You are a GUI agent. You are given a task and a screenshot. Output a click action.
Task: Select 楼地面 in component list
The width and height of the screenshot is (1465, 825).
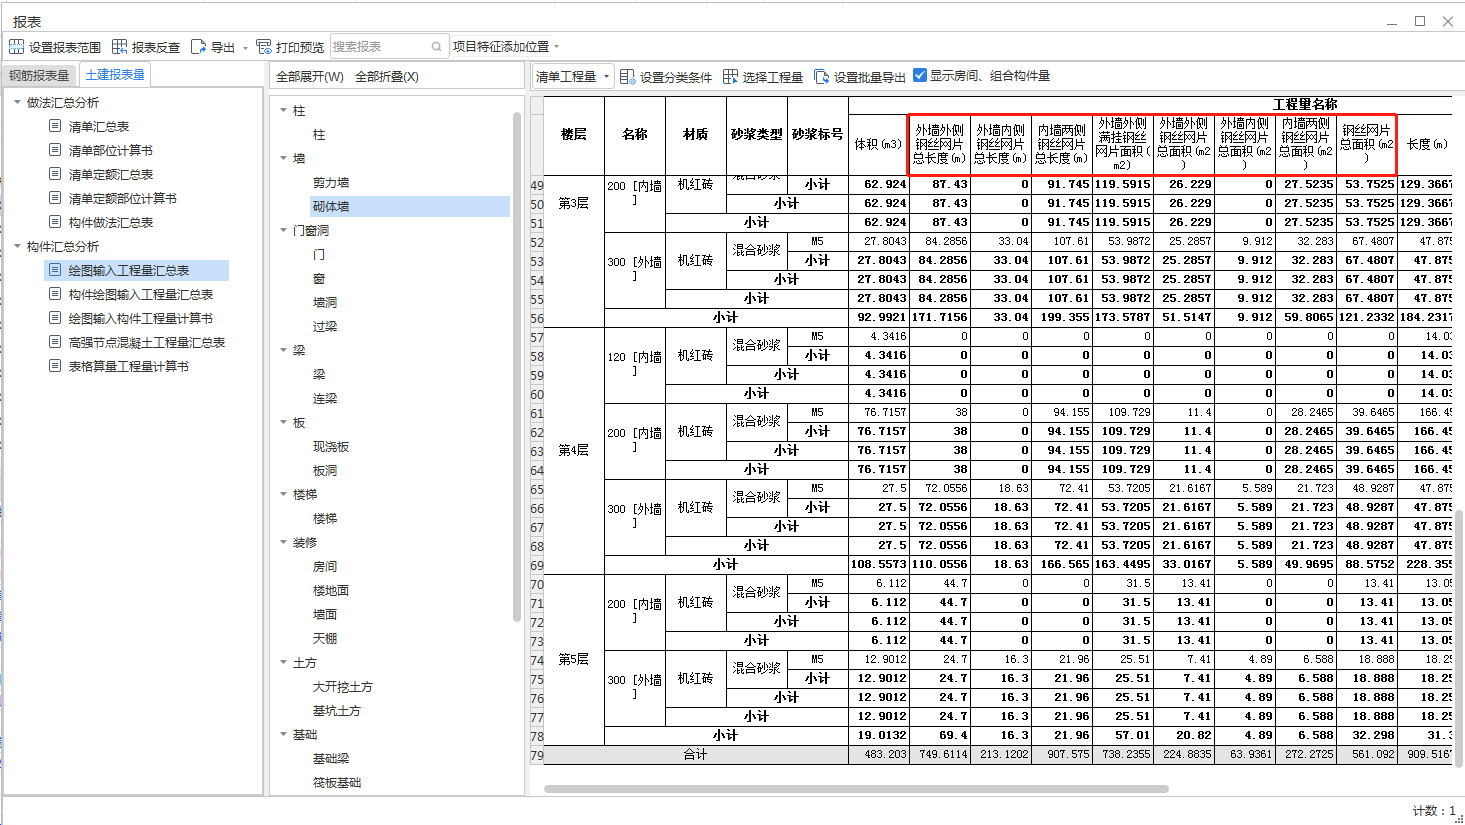(331, 590)
